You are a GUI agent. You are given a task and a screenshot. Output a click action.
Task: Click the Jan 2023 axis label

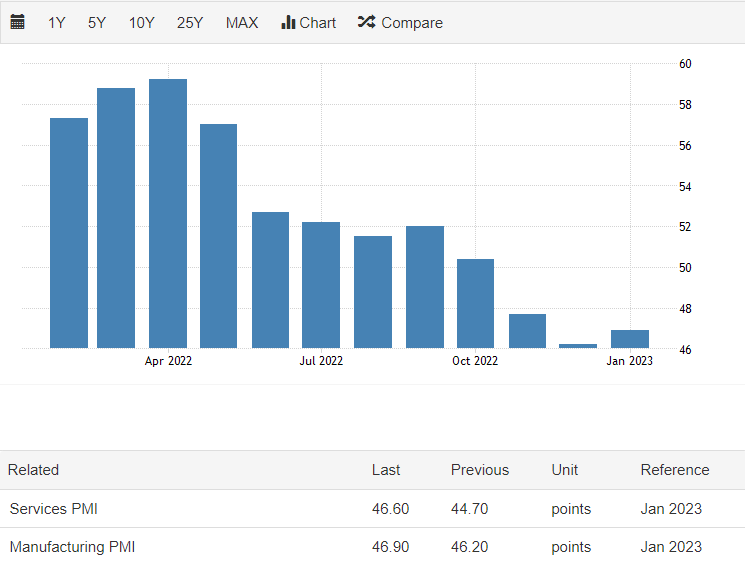630,361
